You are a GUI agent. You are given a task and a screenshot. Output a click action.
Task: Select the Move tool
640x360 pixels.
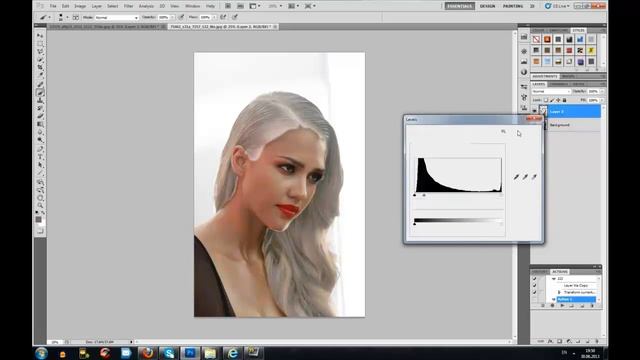[x=40, y=36]
